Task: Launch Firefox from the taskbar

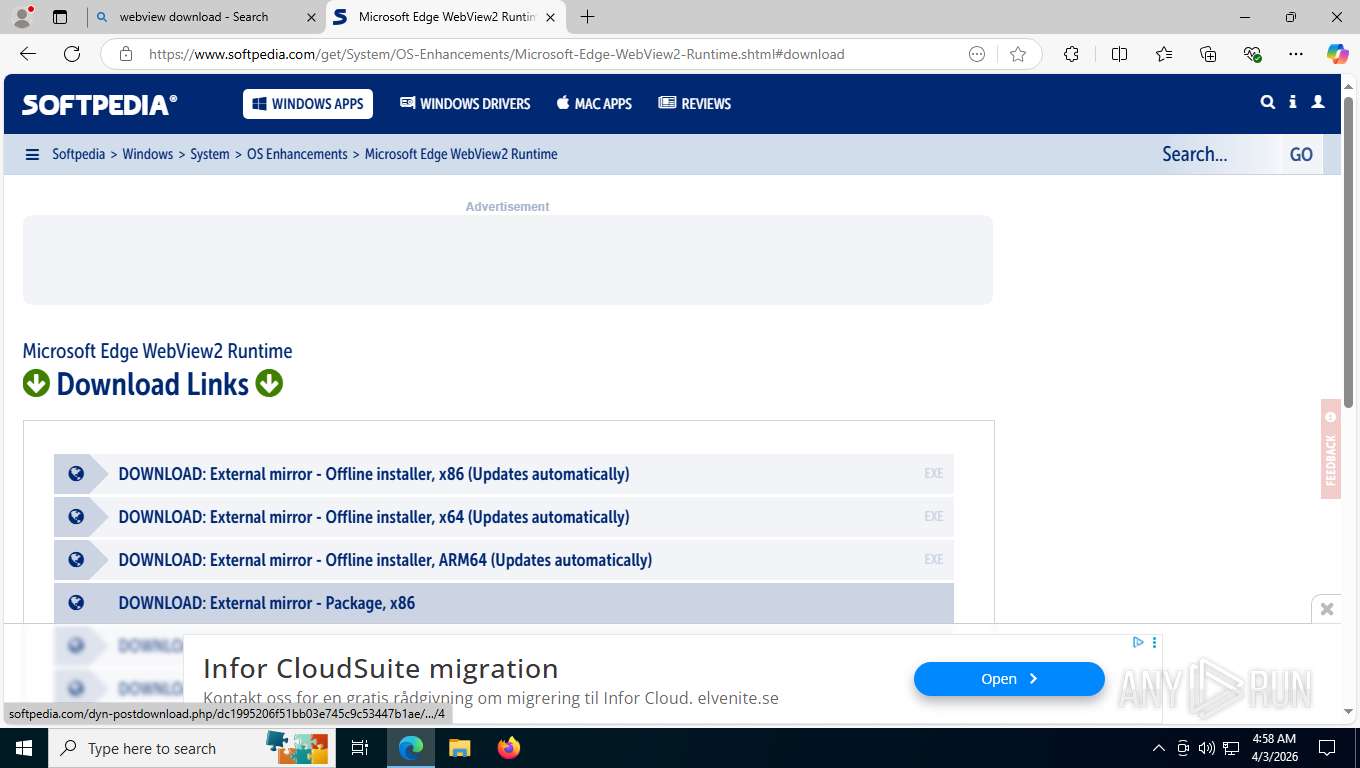Action: click(x=509, y=748)
